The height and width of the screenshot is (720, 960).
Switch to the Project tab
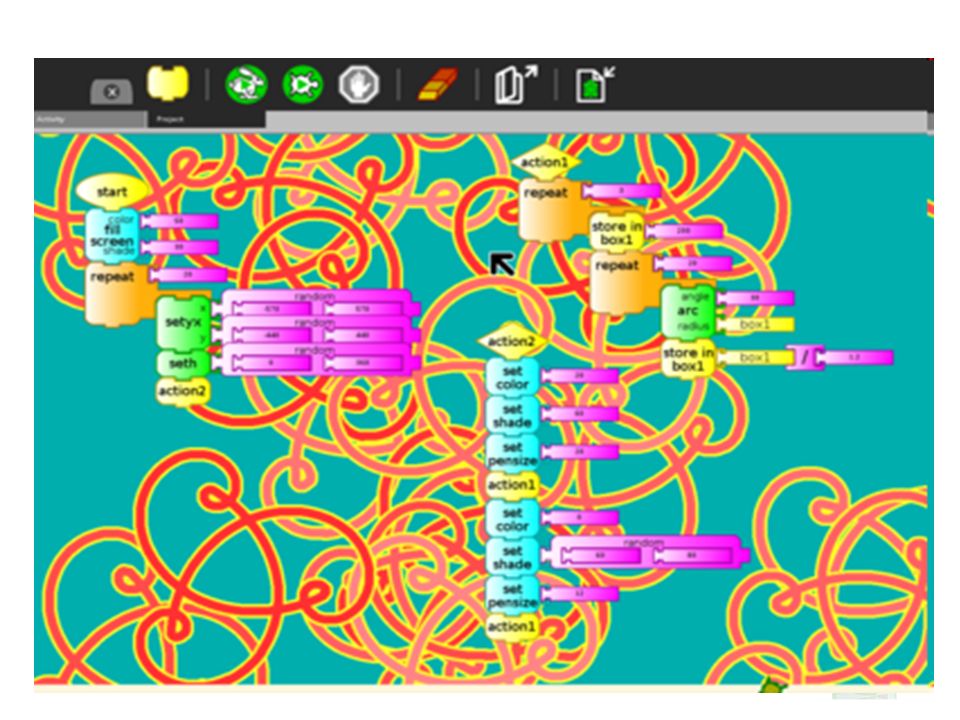206,119
